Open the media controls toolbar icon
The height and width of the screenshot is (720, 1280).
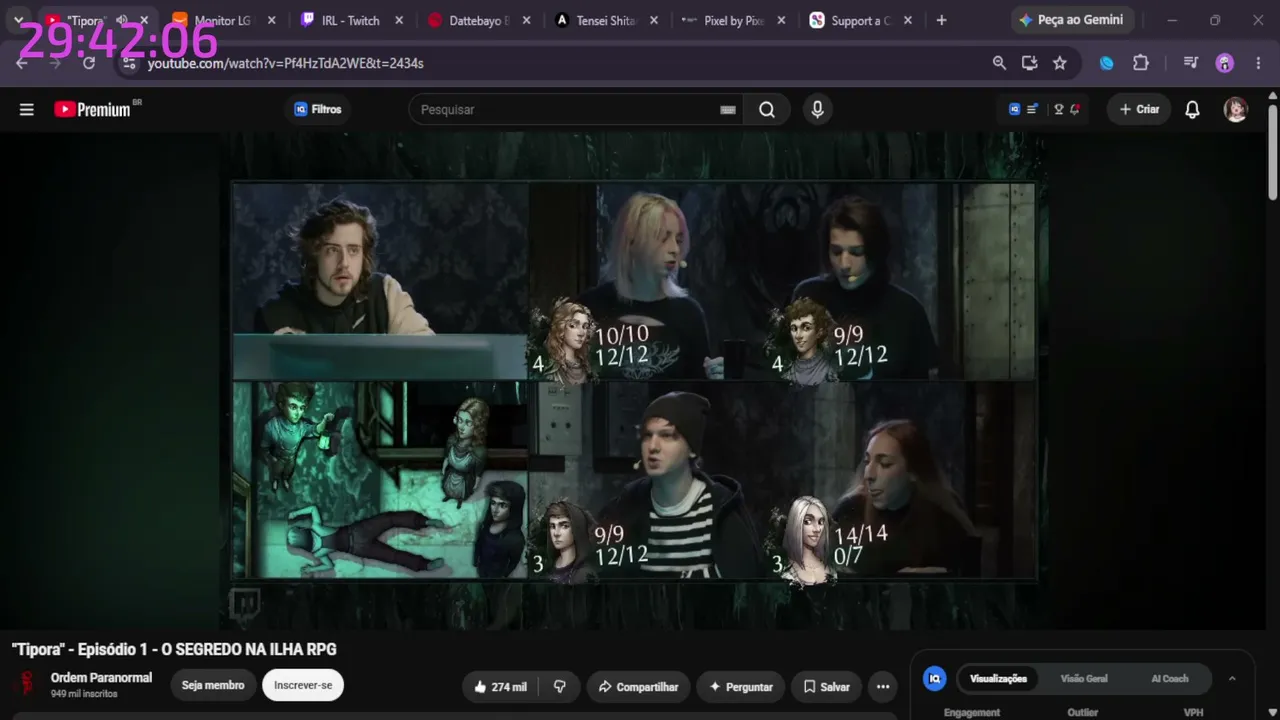click(1190, 63)
